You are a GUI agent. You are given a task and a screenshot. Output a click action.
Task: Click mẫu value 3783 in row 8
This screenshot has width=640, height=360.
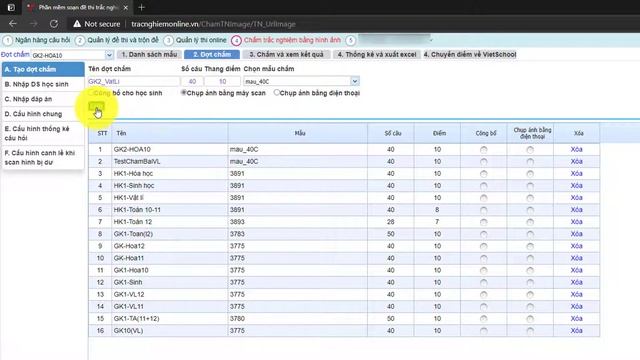pos(237,234)
